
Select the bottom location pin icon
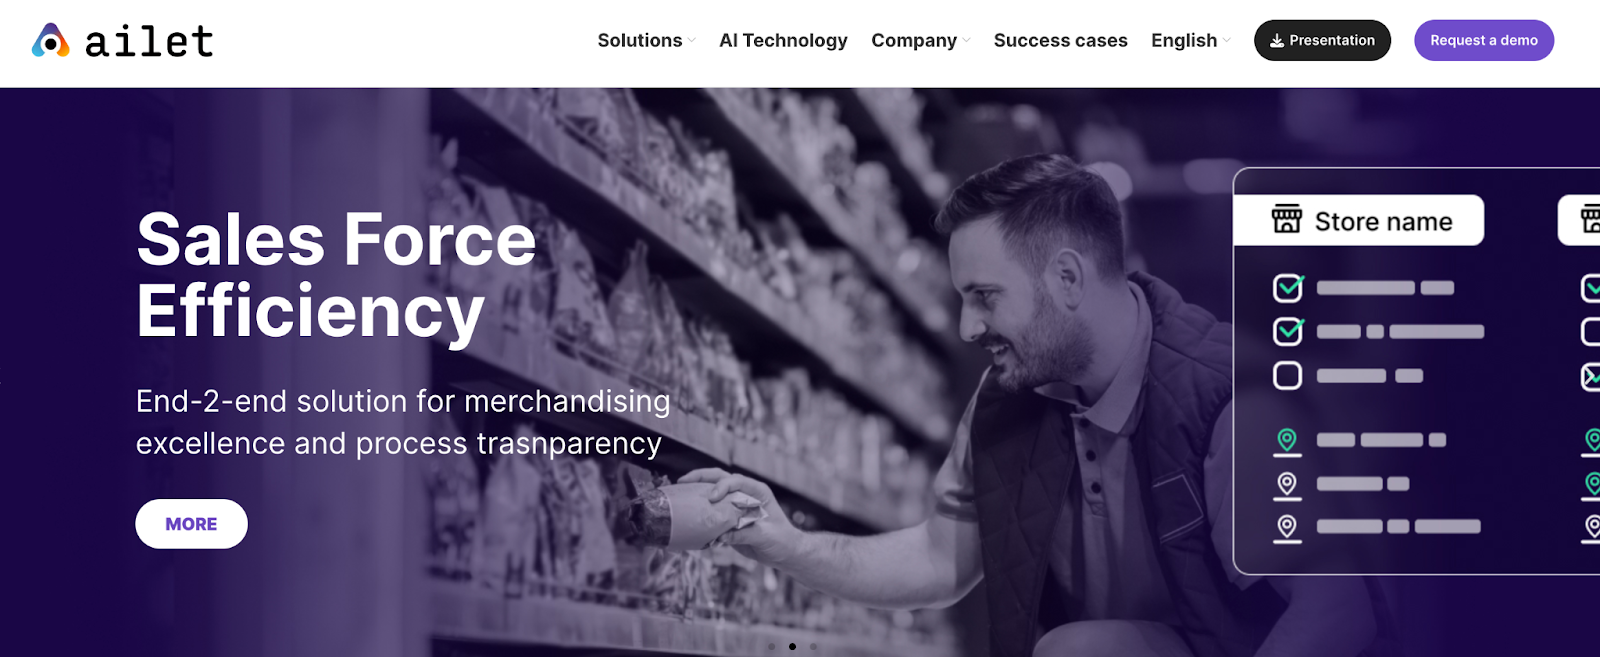[x=1287, y=528]
